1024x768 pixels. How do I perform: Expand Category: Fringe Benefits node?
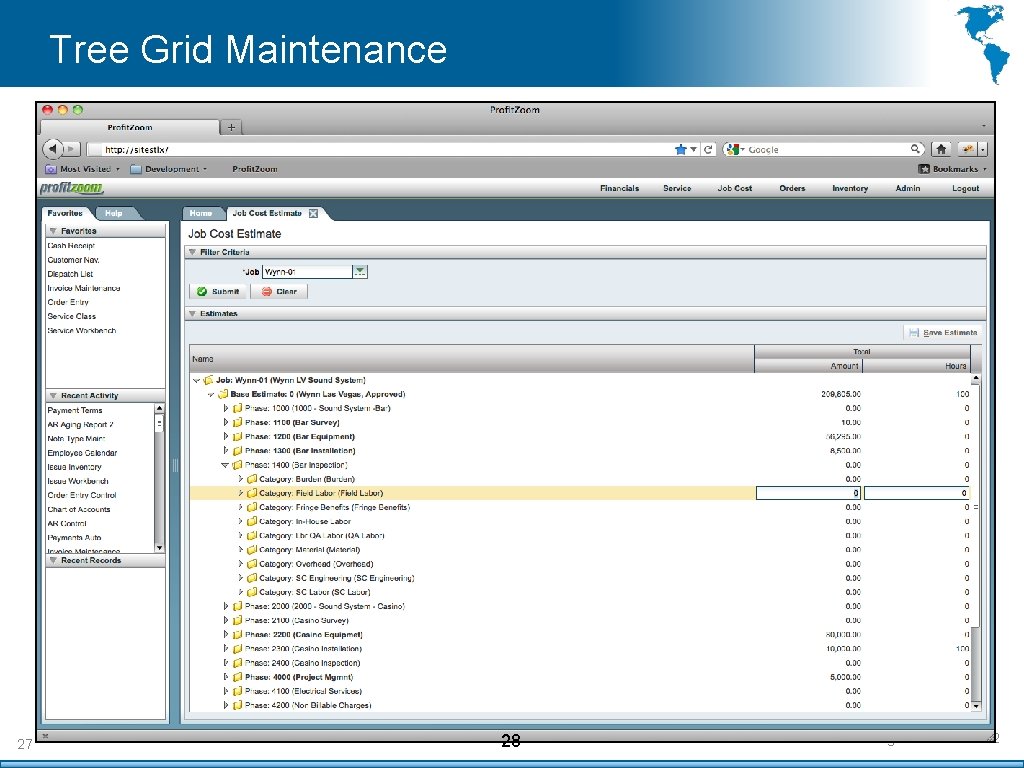coord(240,507)
